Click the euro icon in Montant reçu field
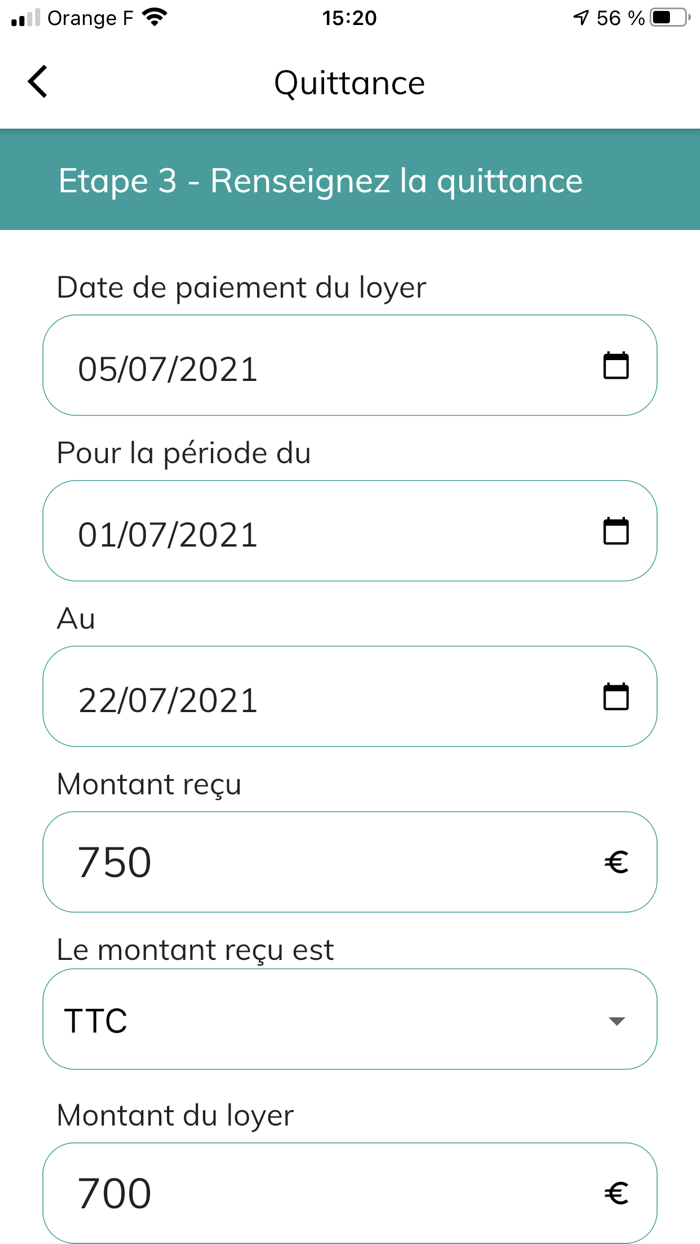This screenshot has width=700, height=1244. click(617, 862)
